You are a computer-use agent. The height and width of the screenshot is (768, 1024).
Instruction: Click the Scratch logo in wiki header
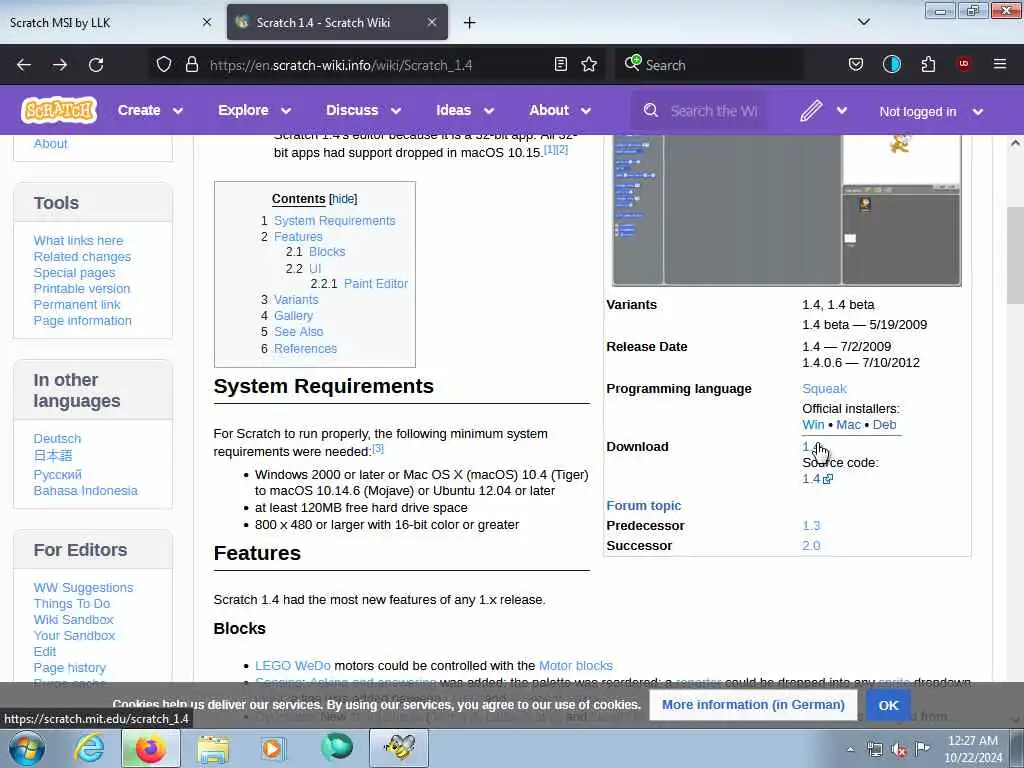(59, 110)
